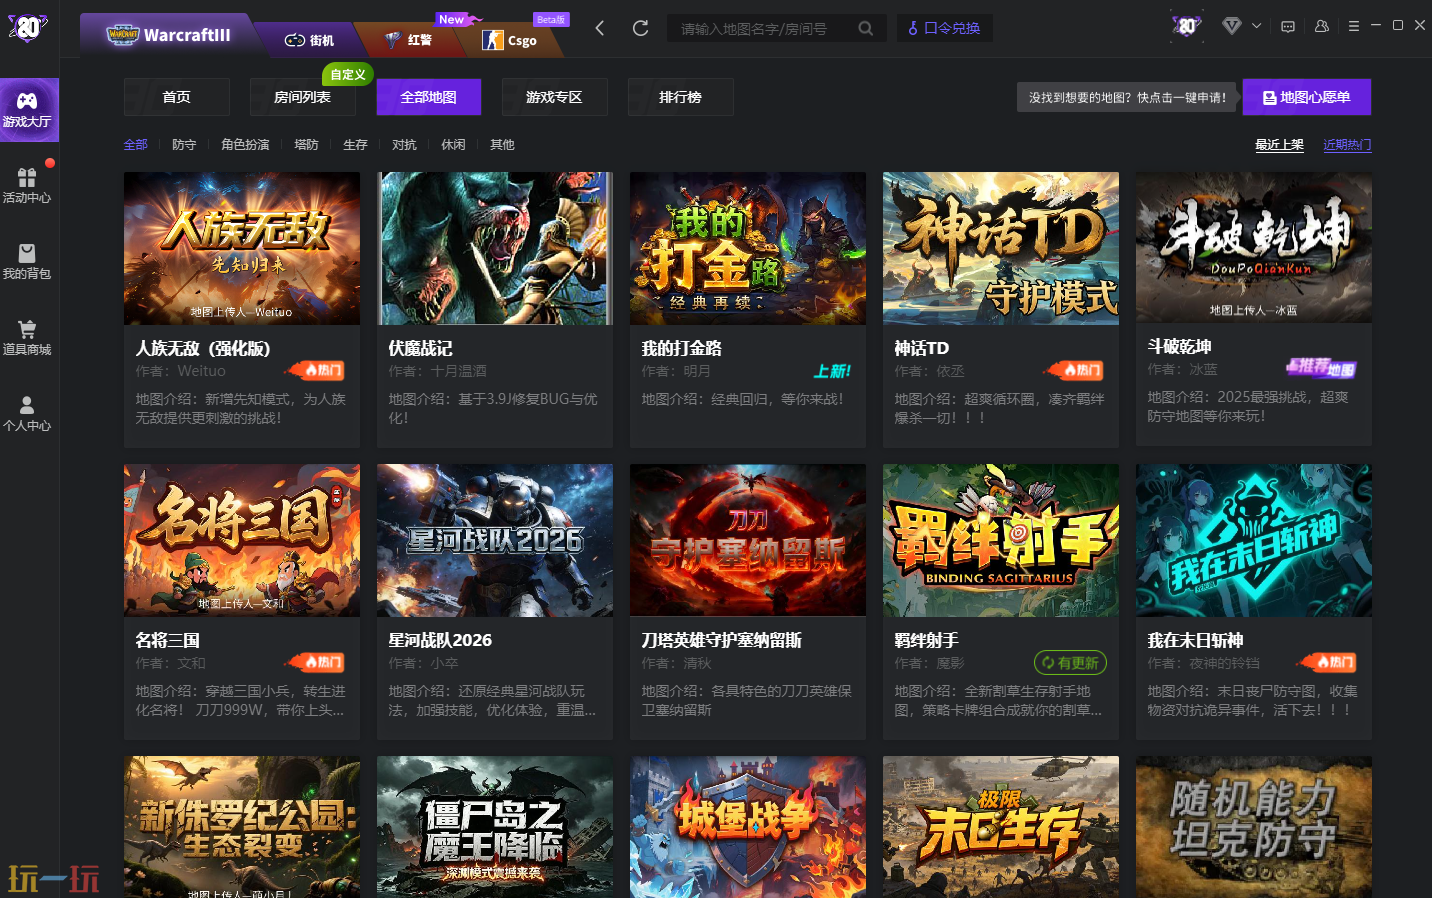1432x898 pixels.
Task: Switch to the Csgo game tab
Action: (x=510, y=40)
